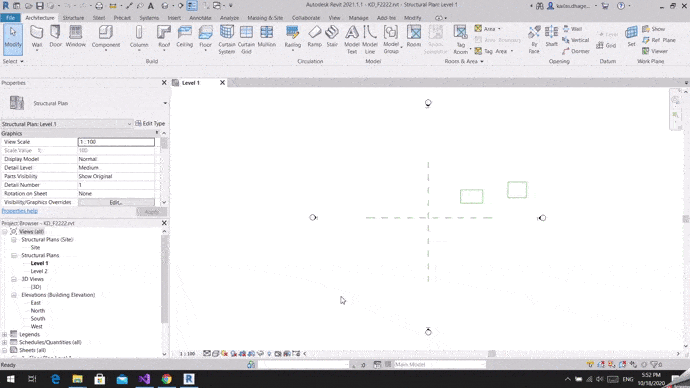Viewport: 690px width, 388px height.
Task: Click the Model Text tool
Action: pos(352,40)
